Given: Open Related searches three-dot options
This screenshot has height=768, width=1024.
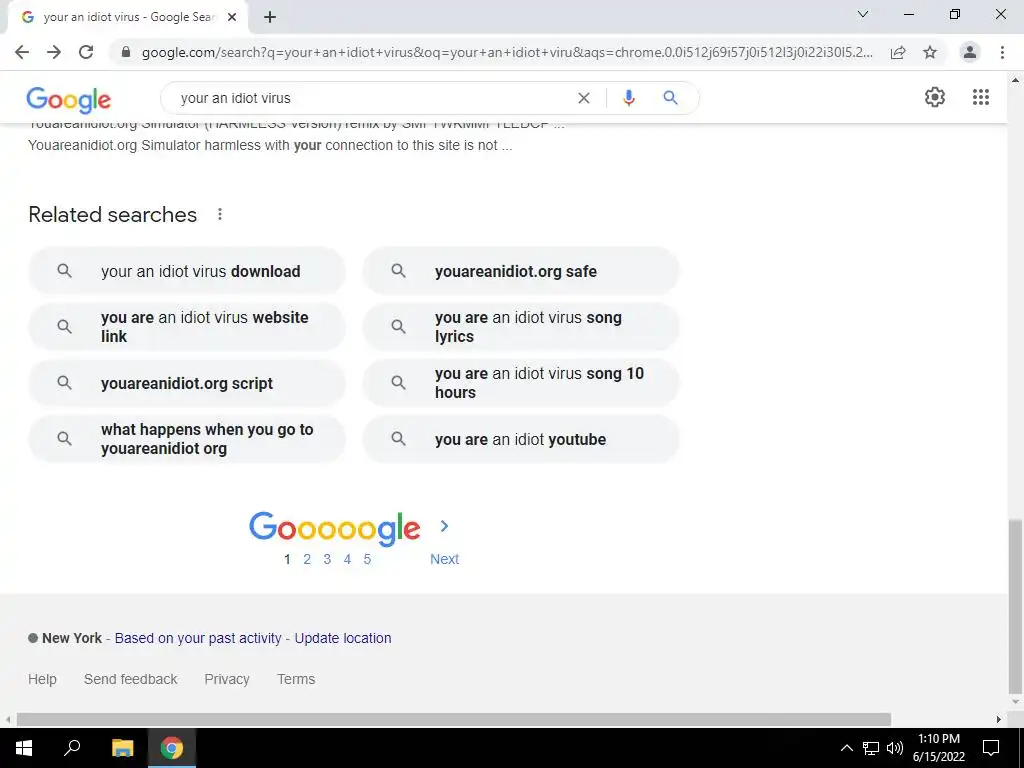Looking at the screenshot, I should (x=220, y=214).
